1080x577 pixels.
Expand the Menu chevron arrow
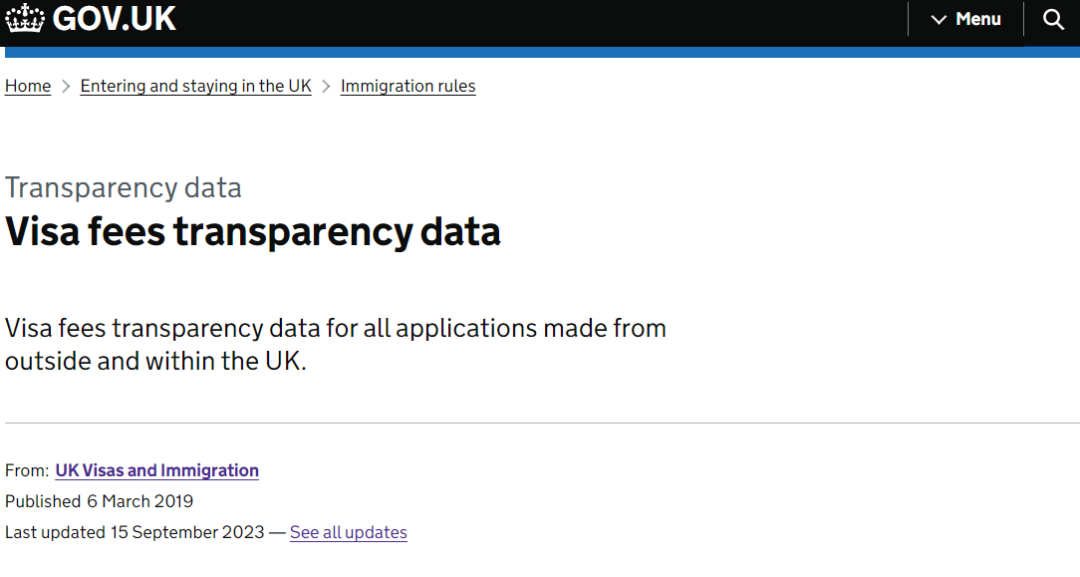pyautogui.click(x=938, y=20)
